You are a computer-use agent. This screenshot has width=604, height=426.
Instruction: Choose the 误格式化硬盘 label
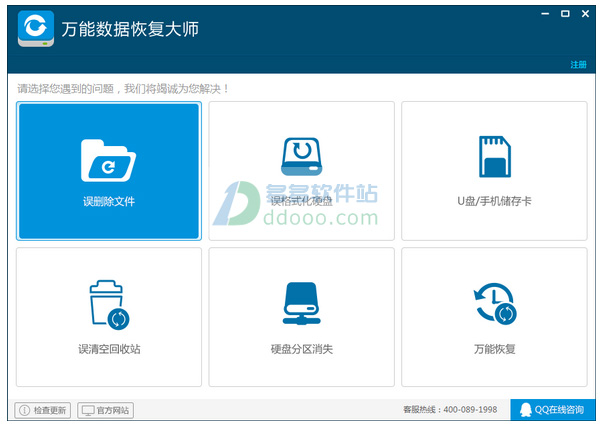point(302,201)
